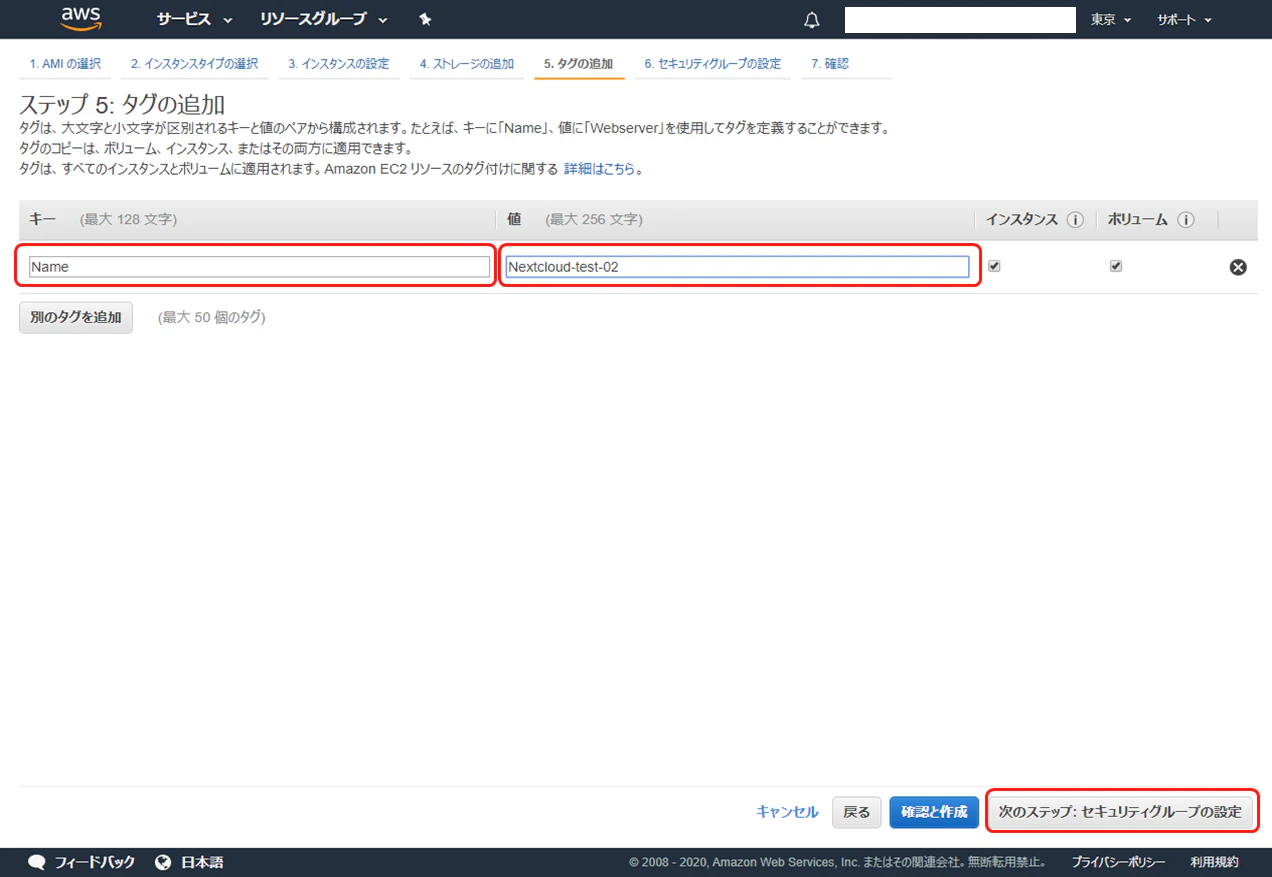This screenshot has width=1272, height=877.
Task: Click the value field containing Nextcloud-test-02
Action: 737,267
